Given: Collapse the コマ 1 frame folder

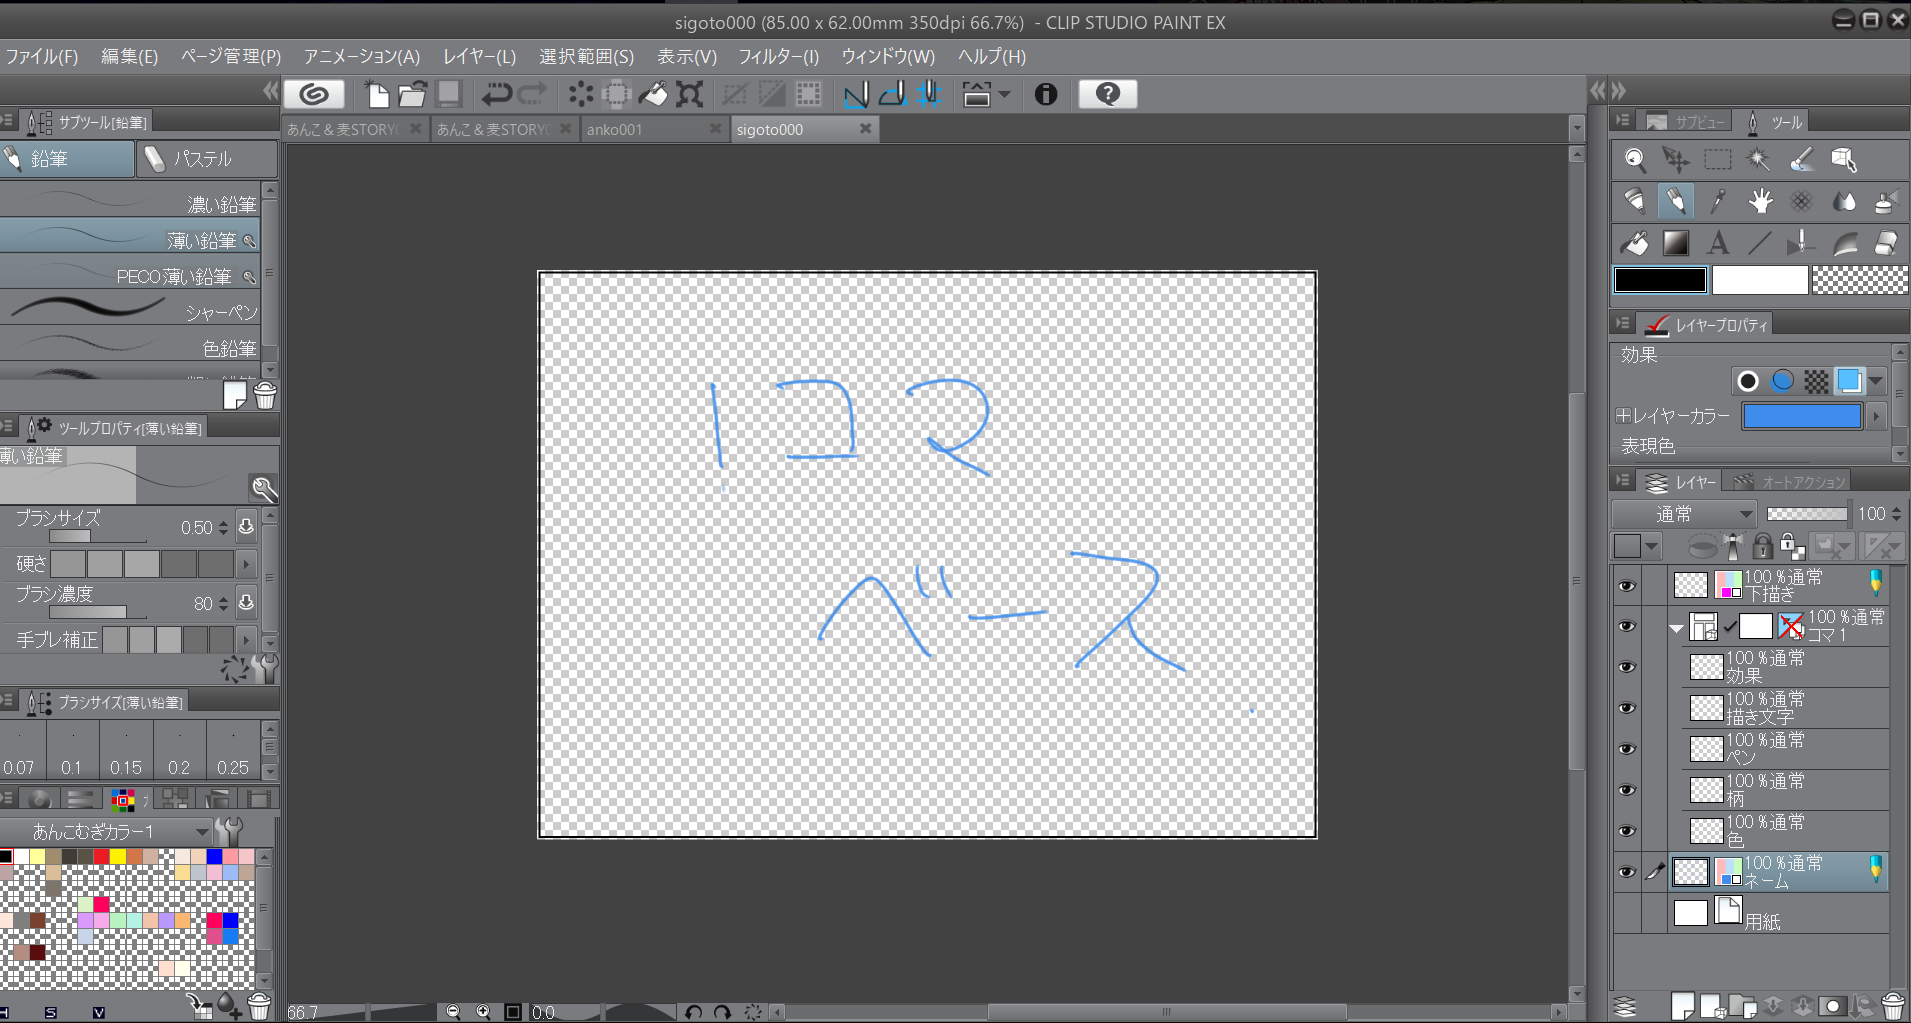Looking at the screenshot, I should coord(1677,628).
